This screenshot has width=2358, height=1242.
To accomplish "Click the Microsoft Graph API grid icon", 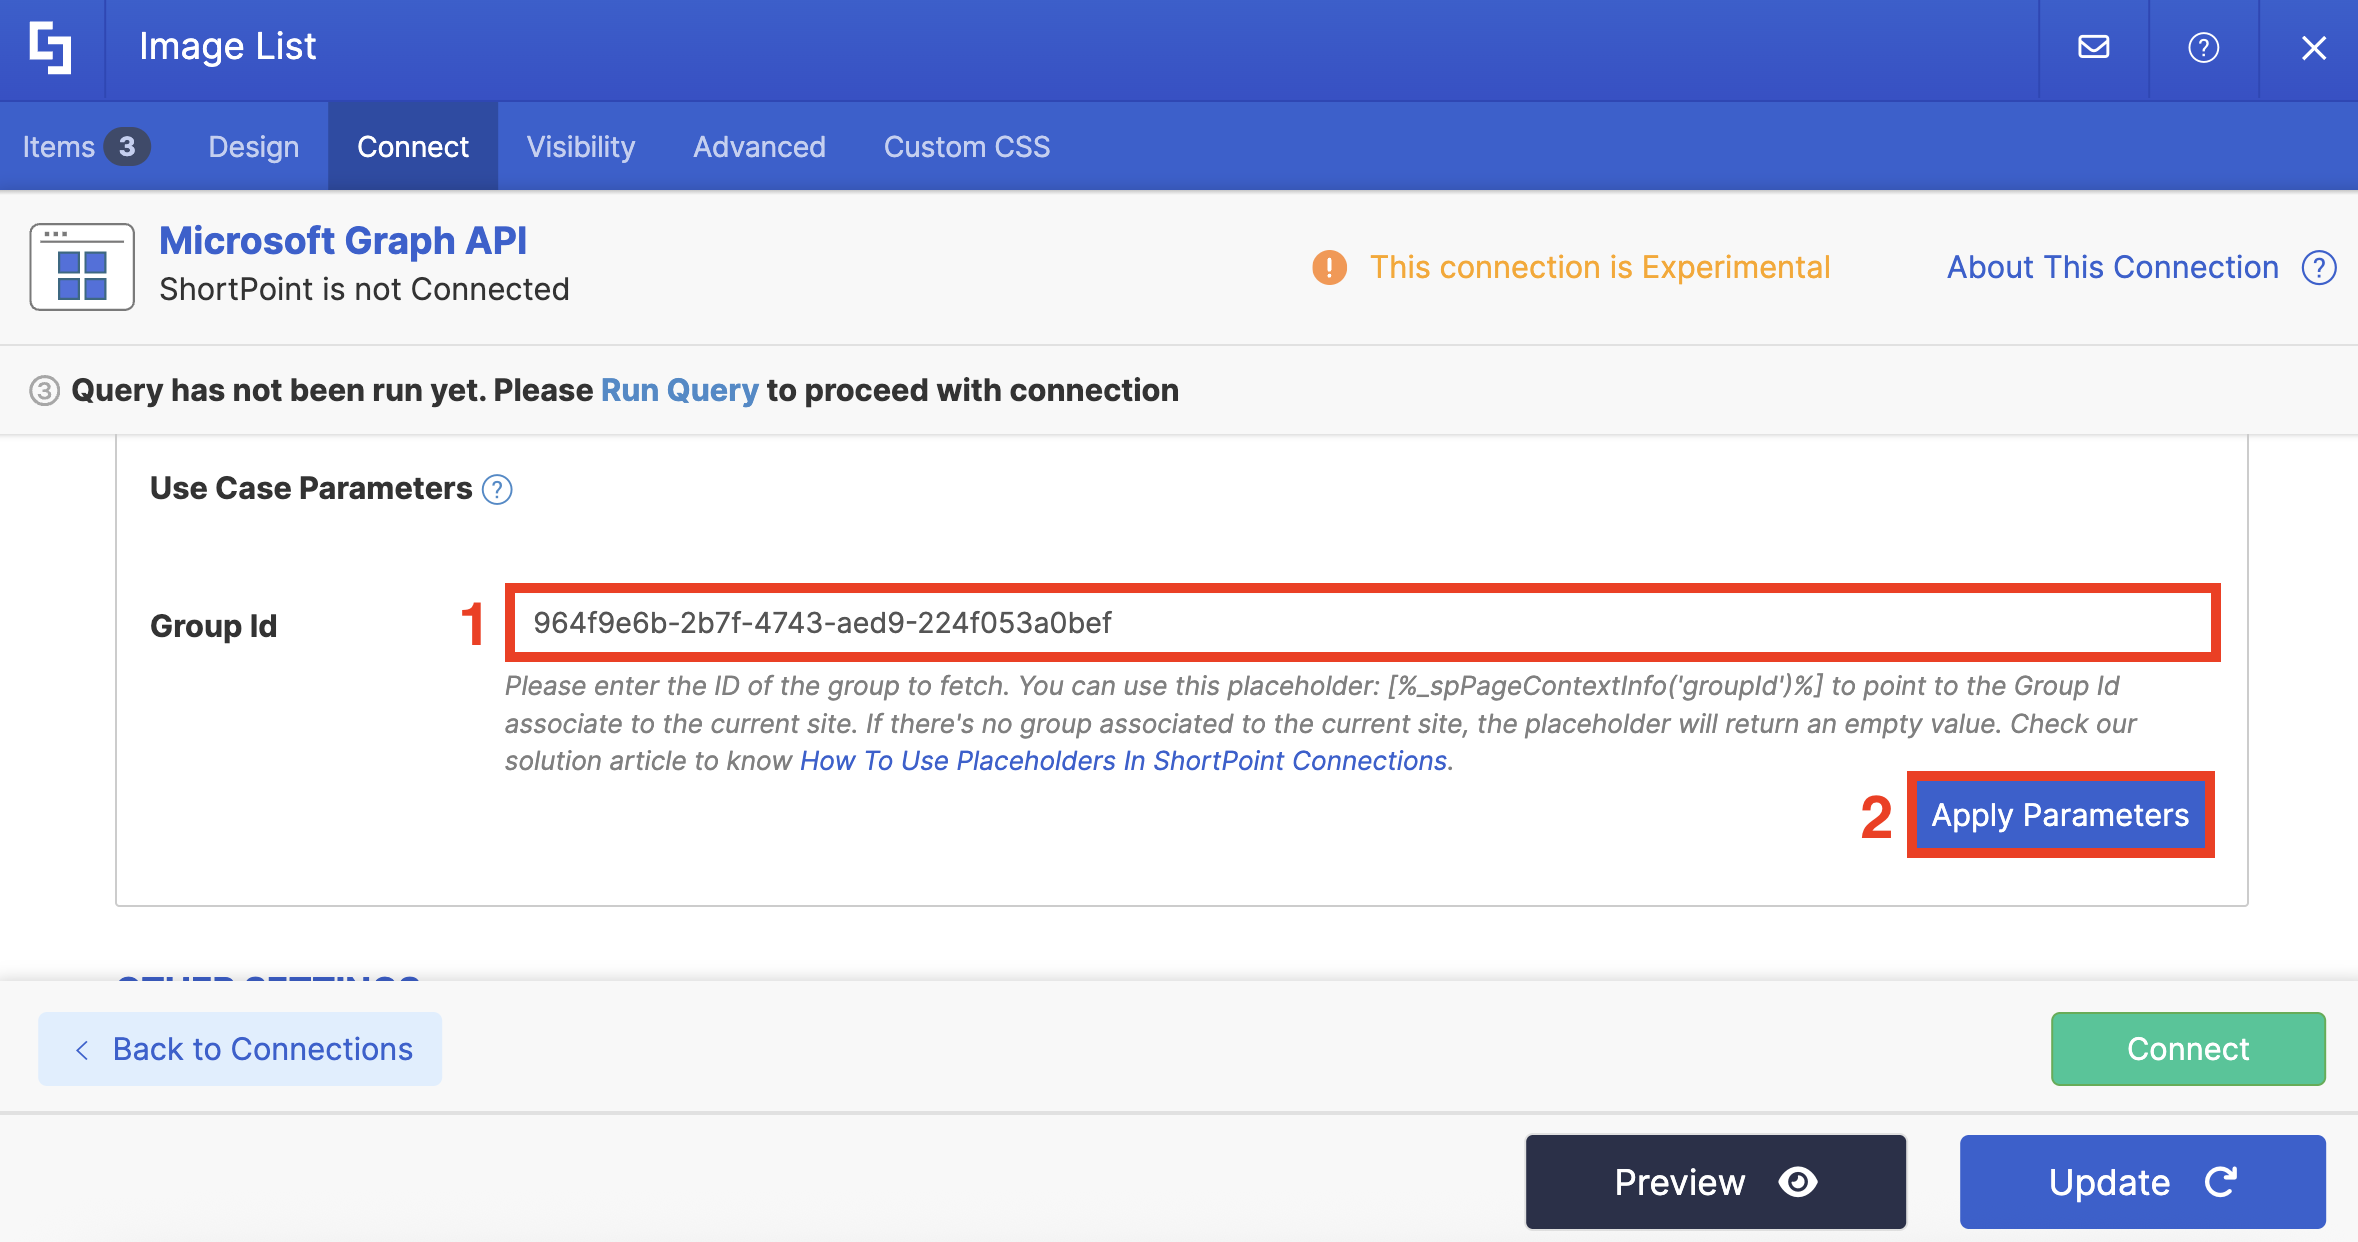I will (x=82, y=267).
